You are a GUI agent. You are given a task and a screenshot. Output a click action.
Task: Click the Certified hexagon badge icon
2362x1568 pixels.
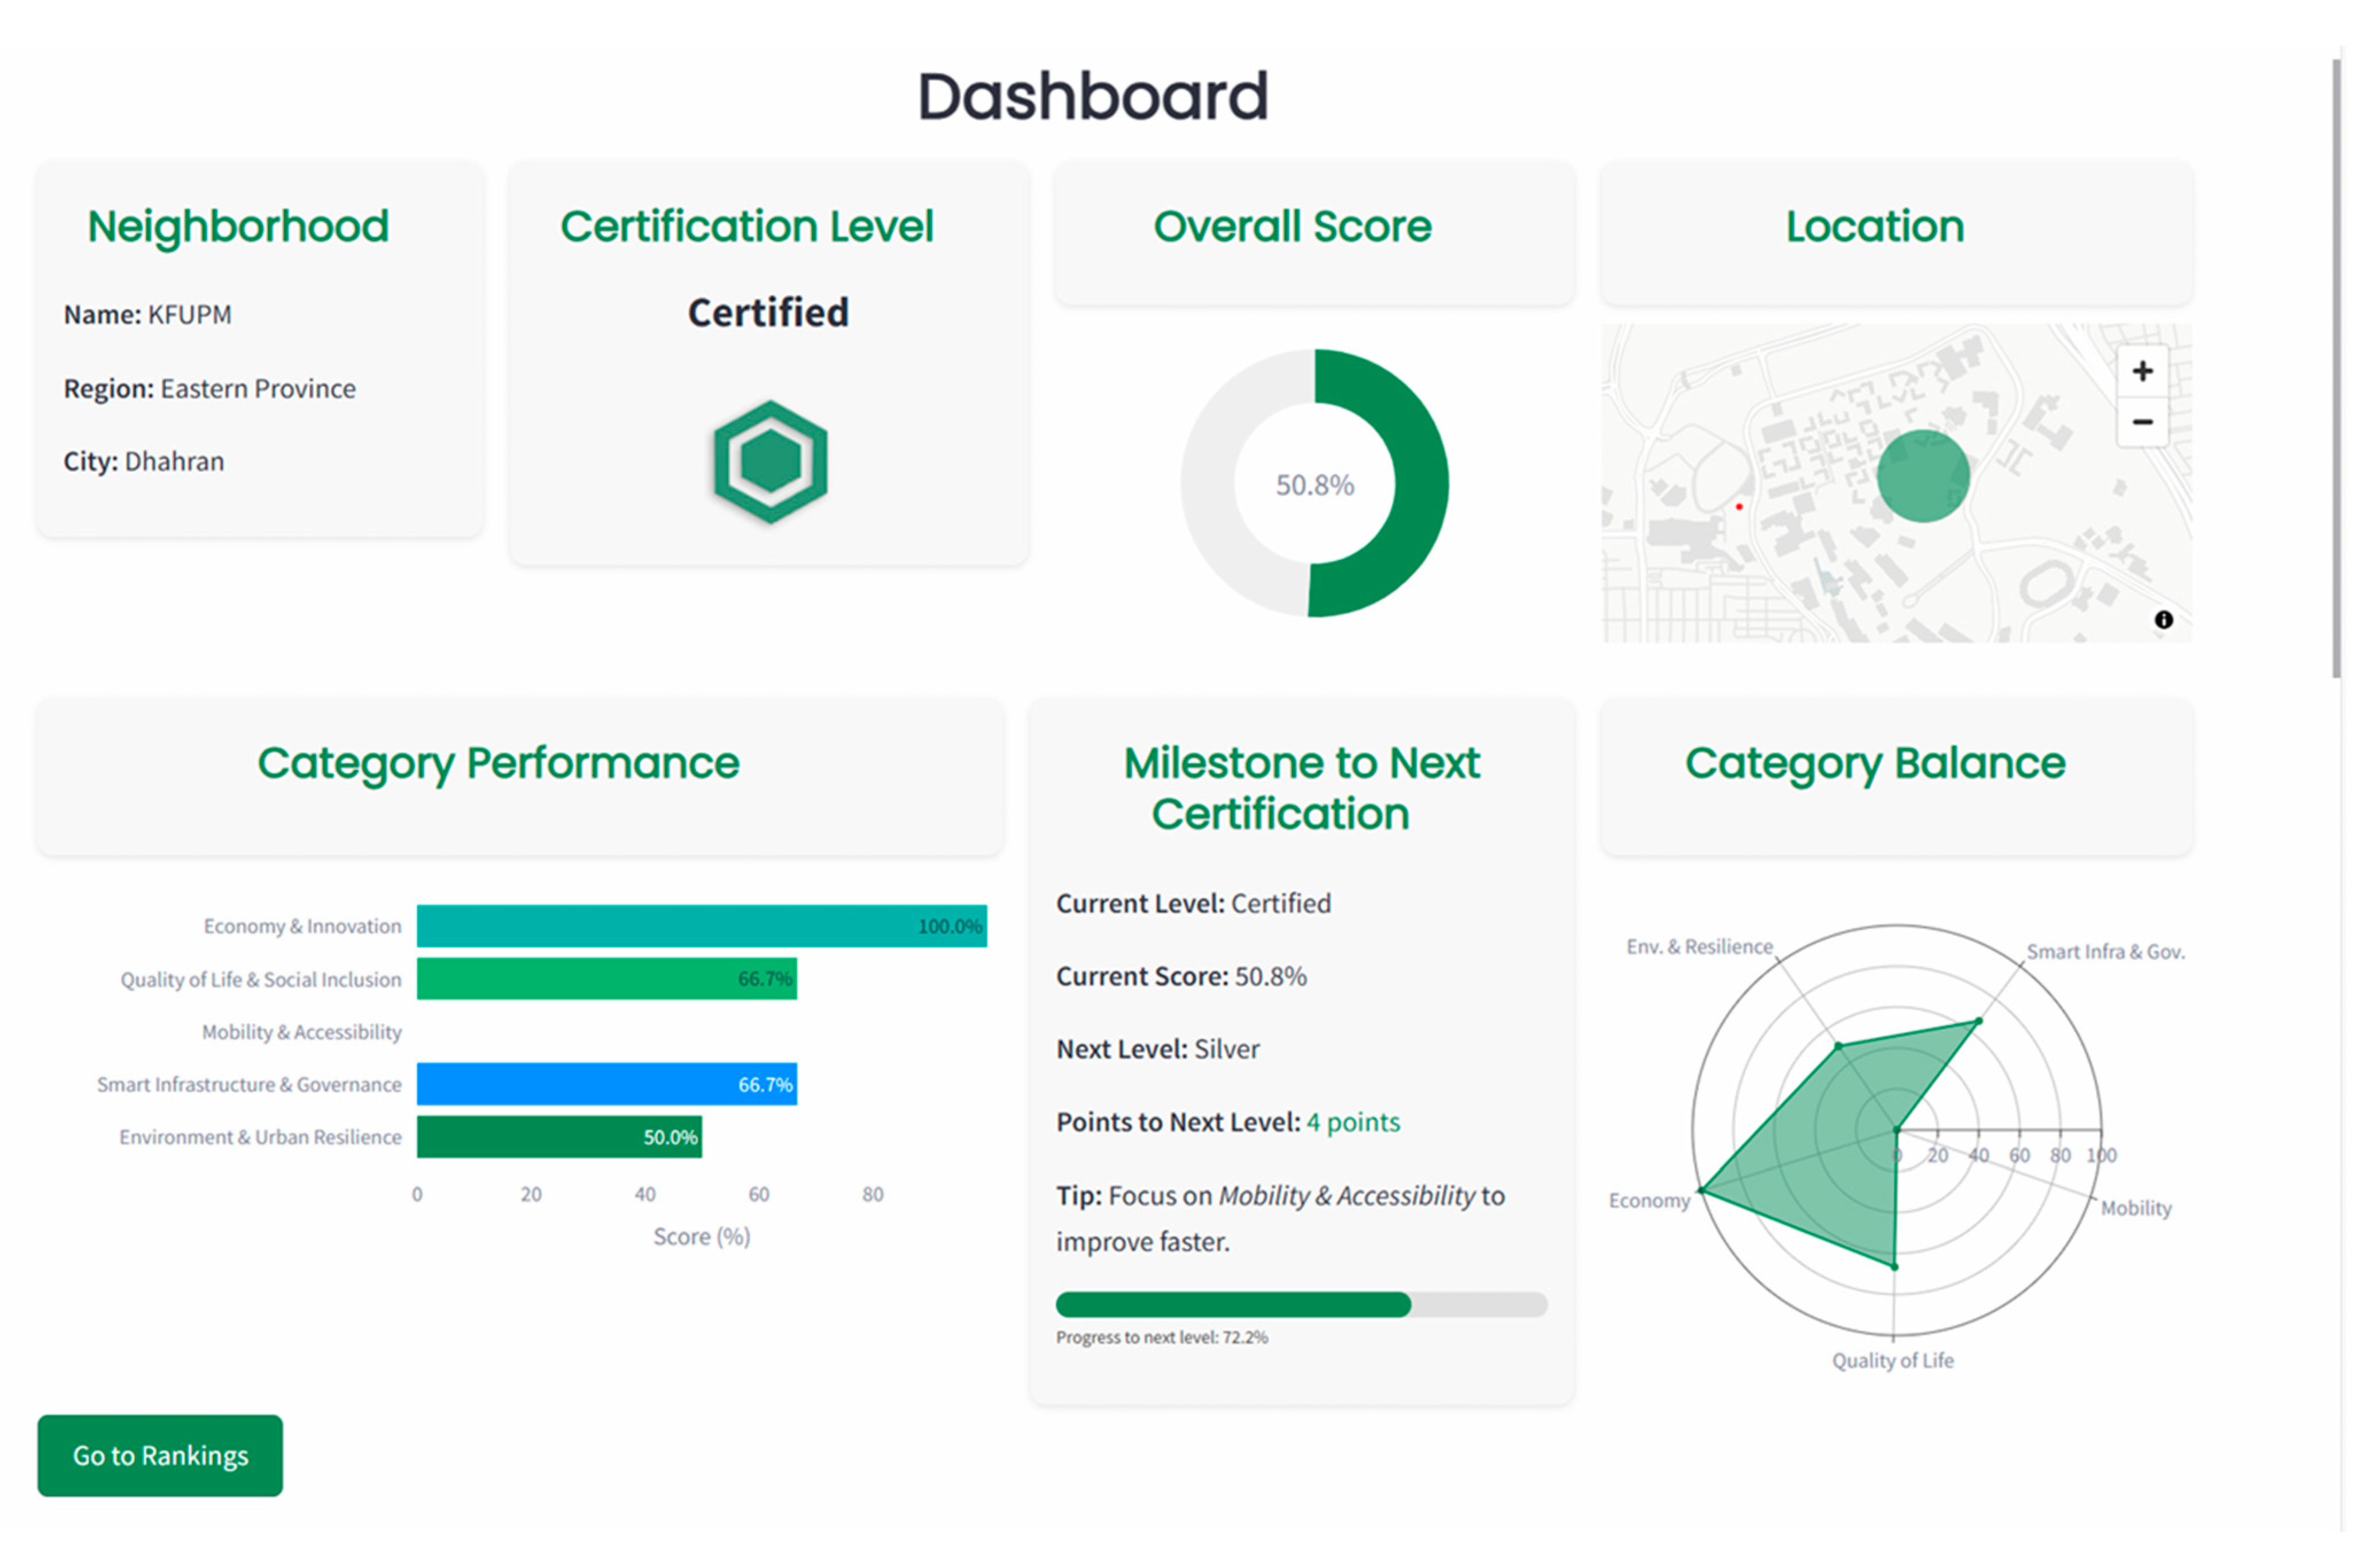click(770, 462)
